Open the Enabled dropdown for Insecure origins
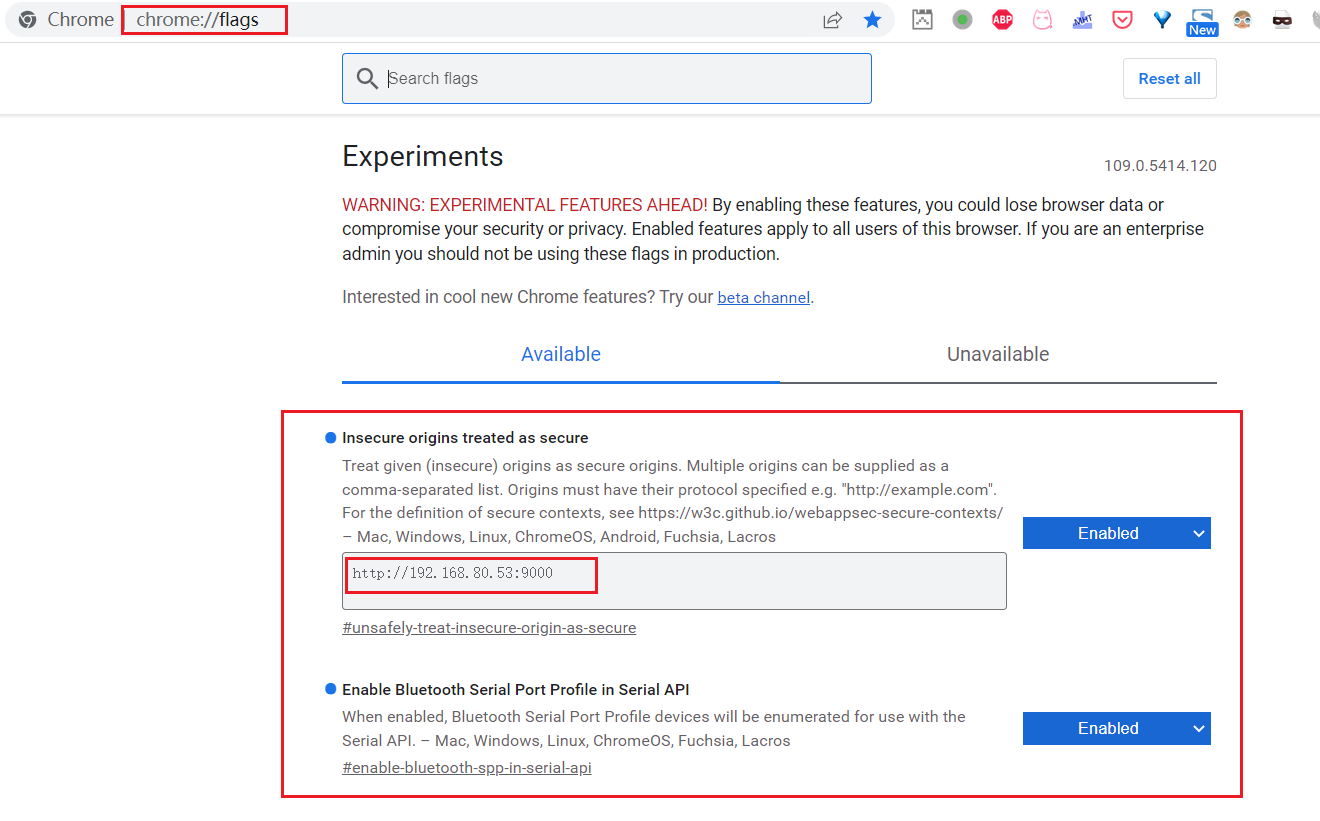This screenshot has height=821, width=1320. click(1116, 533)
